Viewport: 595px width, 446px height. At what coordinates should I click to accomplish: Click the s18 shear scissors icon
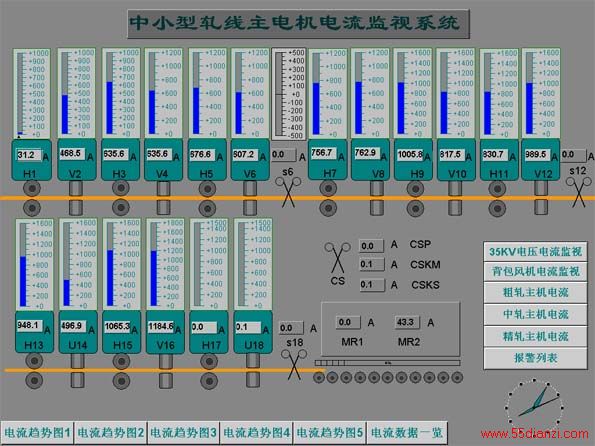(x=294, y=364)
